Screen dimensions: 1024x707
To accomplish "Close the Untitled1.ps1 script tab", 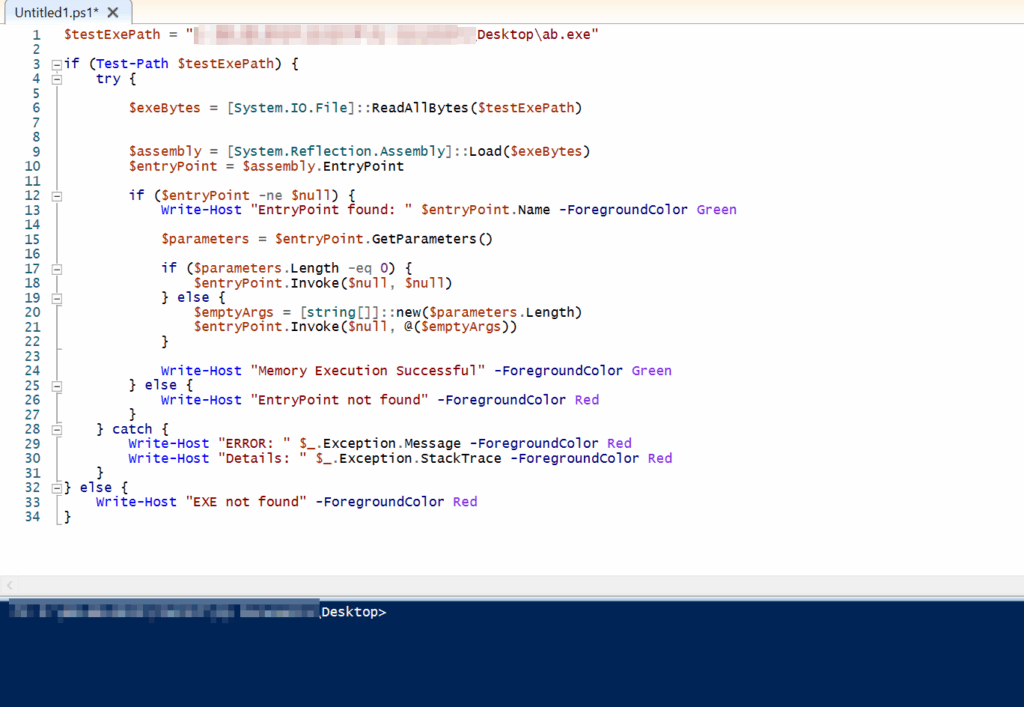I will click(x=112, y=13).
